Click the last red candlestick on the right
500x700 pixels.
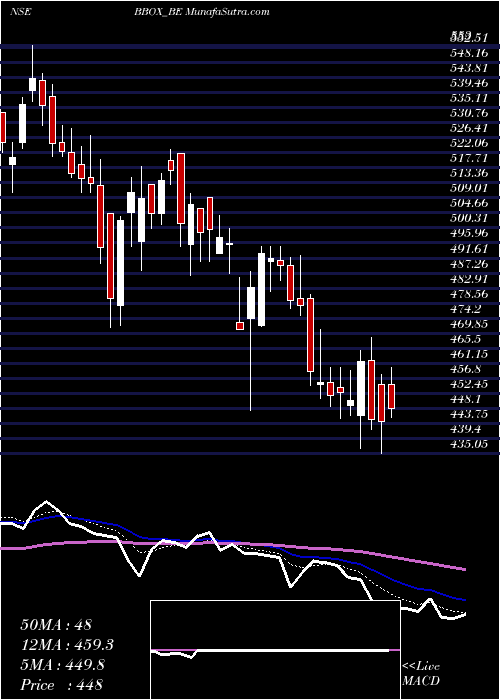pyautogui.click(x=392, y=396)
